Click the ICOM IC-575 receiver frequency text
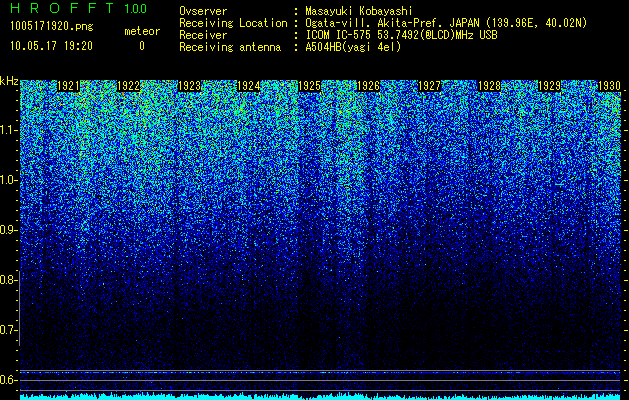 point(401,35)
